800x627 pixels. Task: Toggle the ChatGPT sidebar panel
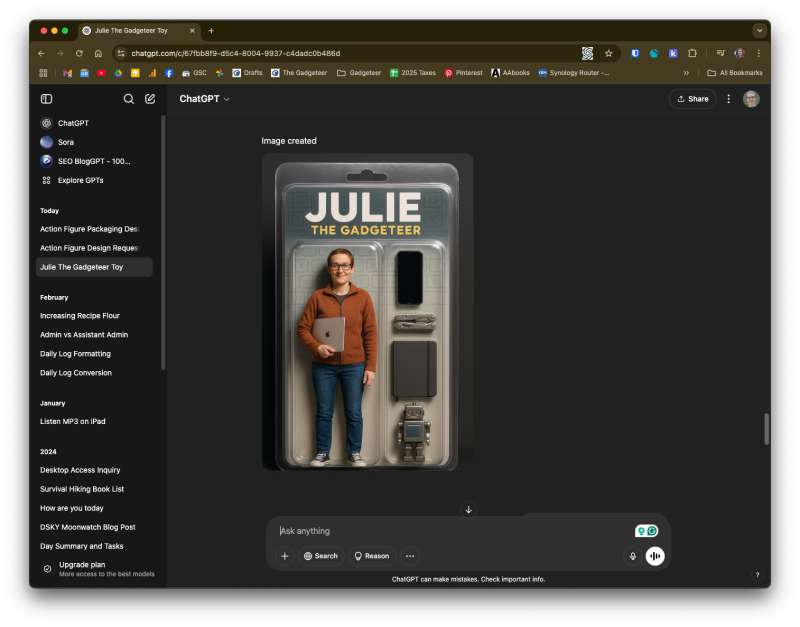pos(46,99)
